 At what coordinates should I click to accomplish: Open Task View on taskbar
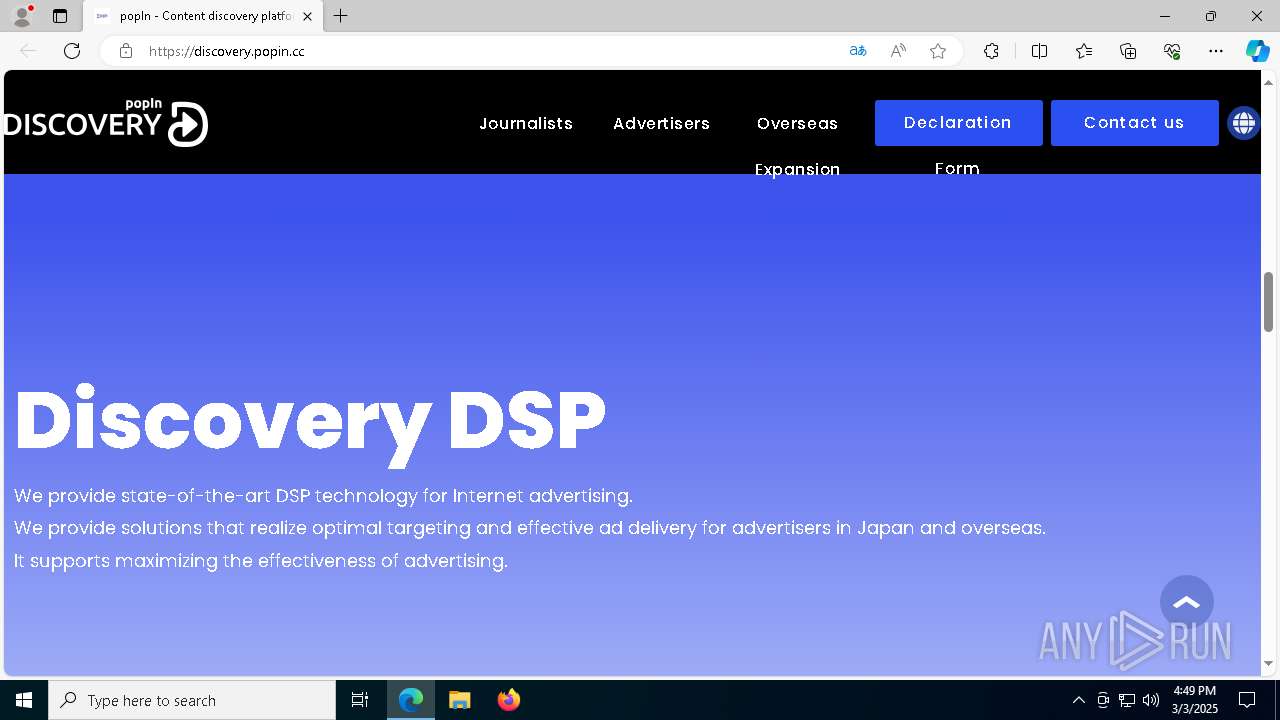tap(360, 700)
